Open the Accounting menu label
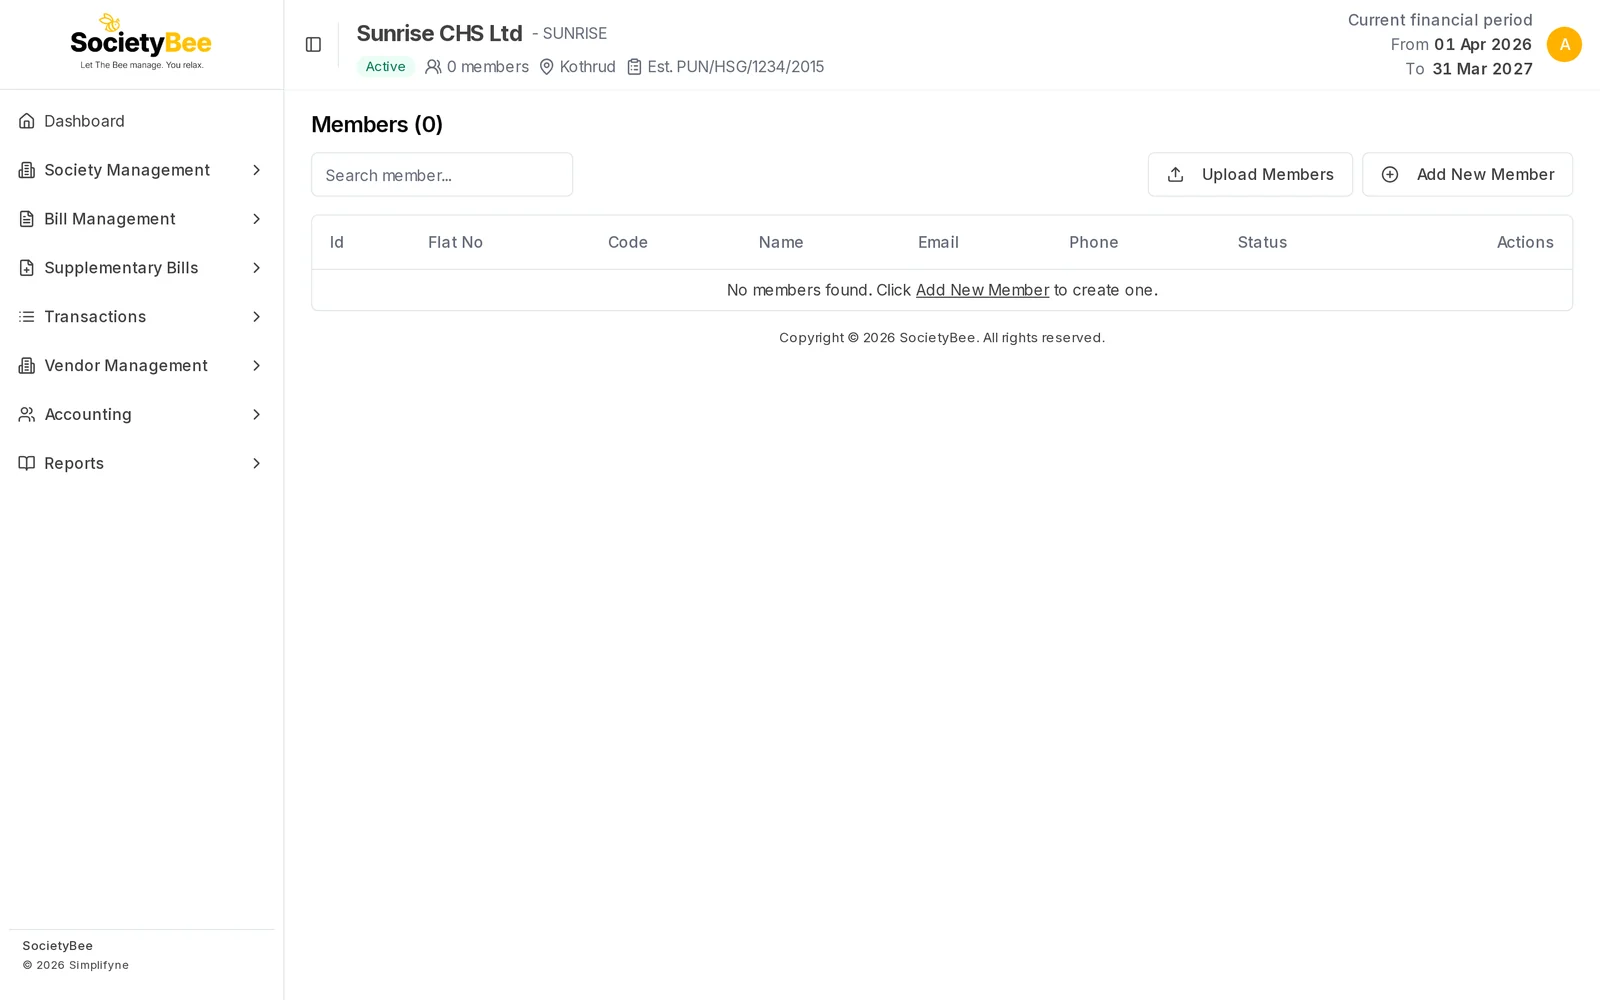The image size is (1600, 1000). pyautogui.click(x=88, y=414)
